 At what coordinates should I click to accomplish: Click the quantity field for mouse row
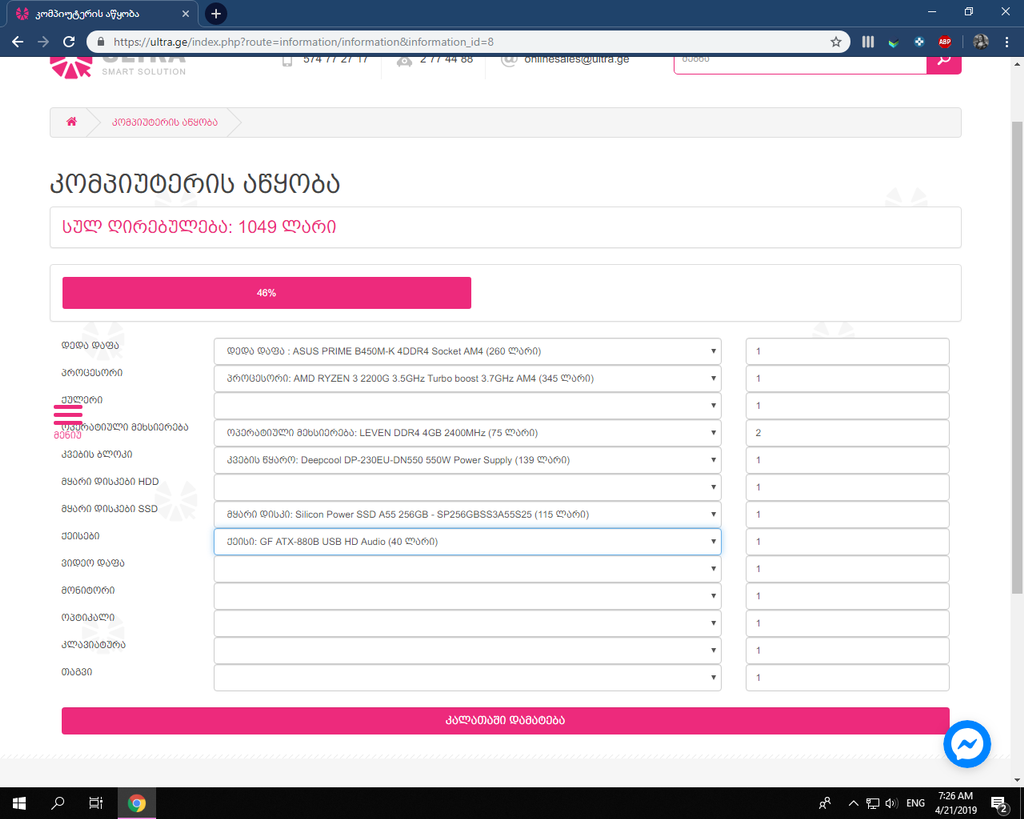click(x=847, y=678)
